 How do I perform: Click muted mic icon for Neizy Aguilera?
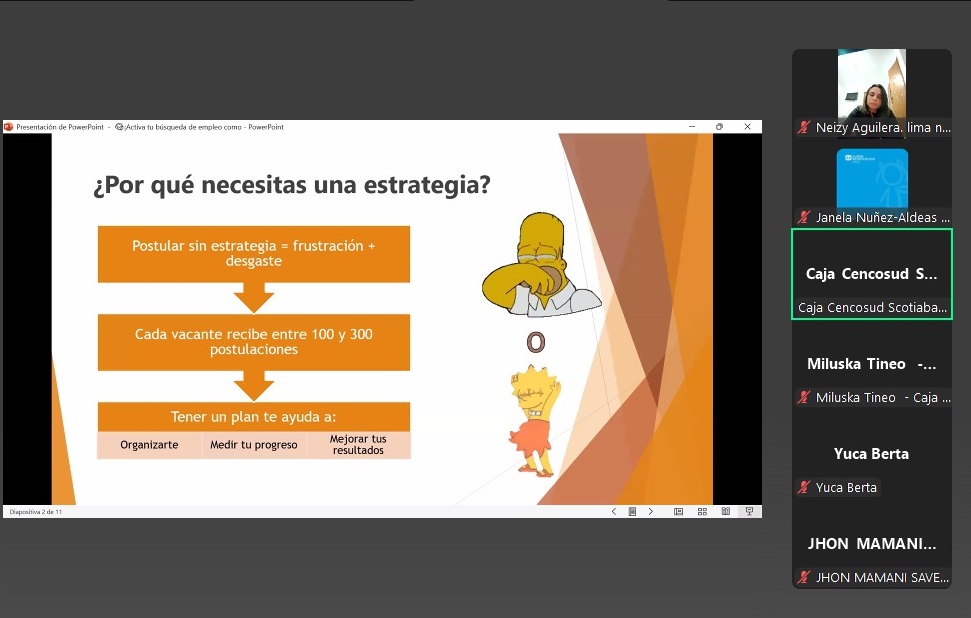[803, 128]
